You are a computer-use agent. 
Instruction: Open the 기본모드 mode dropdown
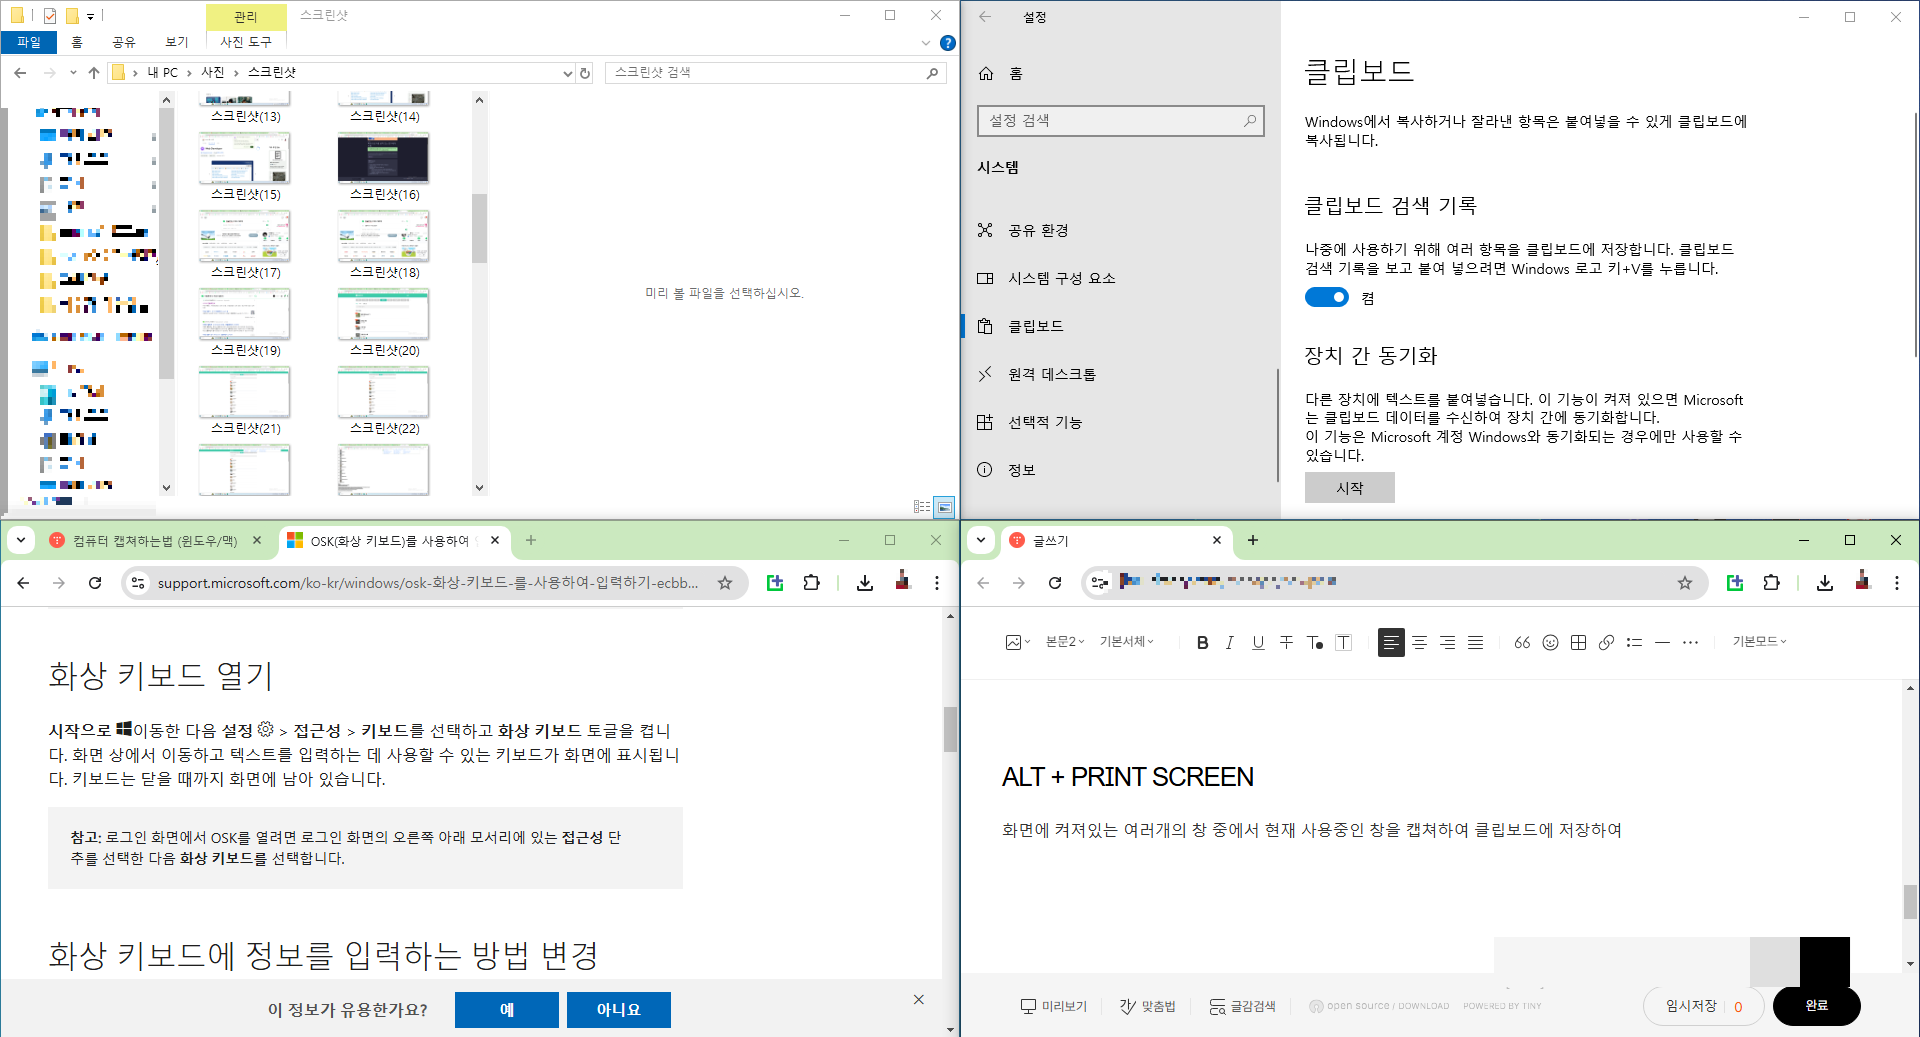click(x=1759, y=642)
